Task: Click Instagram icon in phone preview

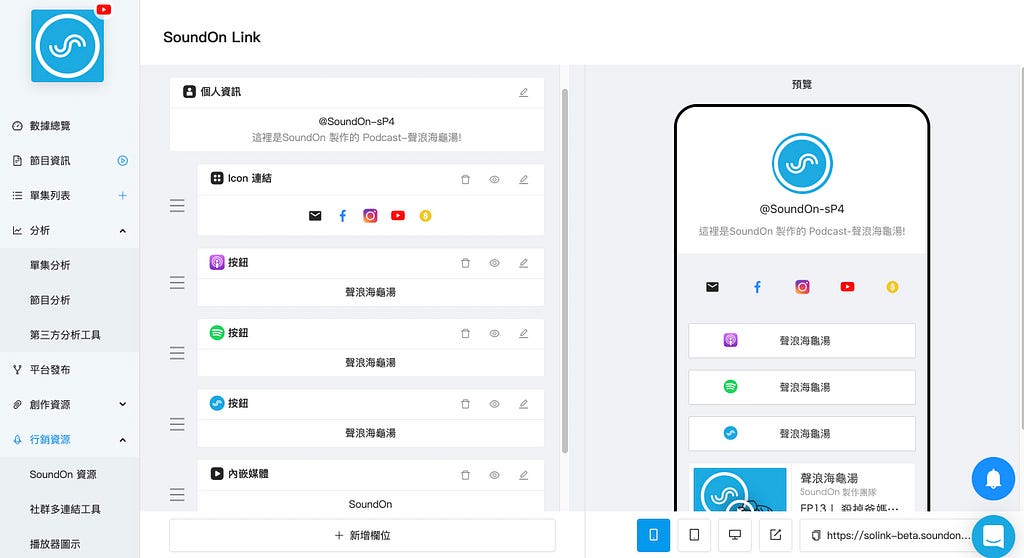Action: point(802,287)
